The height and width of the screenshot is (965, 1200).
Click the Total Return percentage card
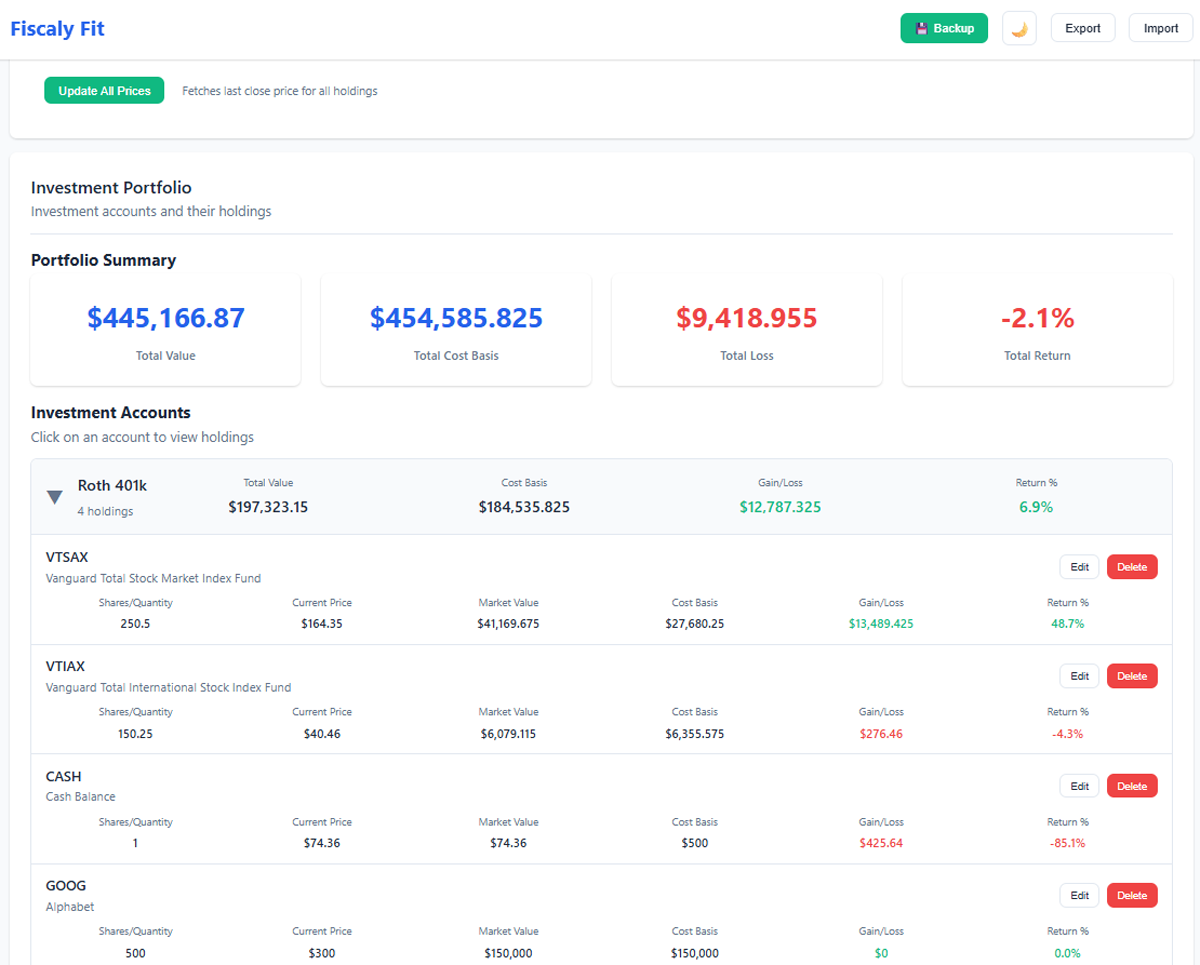1037,330
